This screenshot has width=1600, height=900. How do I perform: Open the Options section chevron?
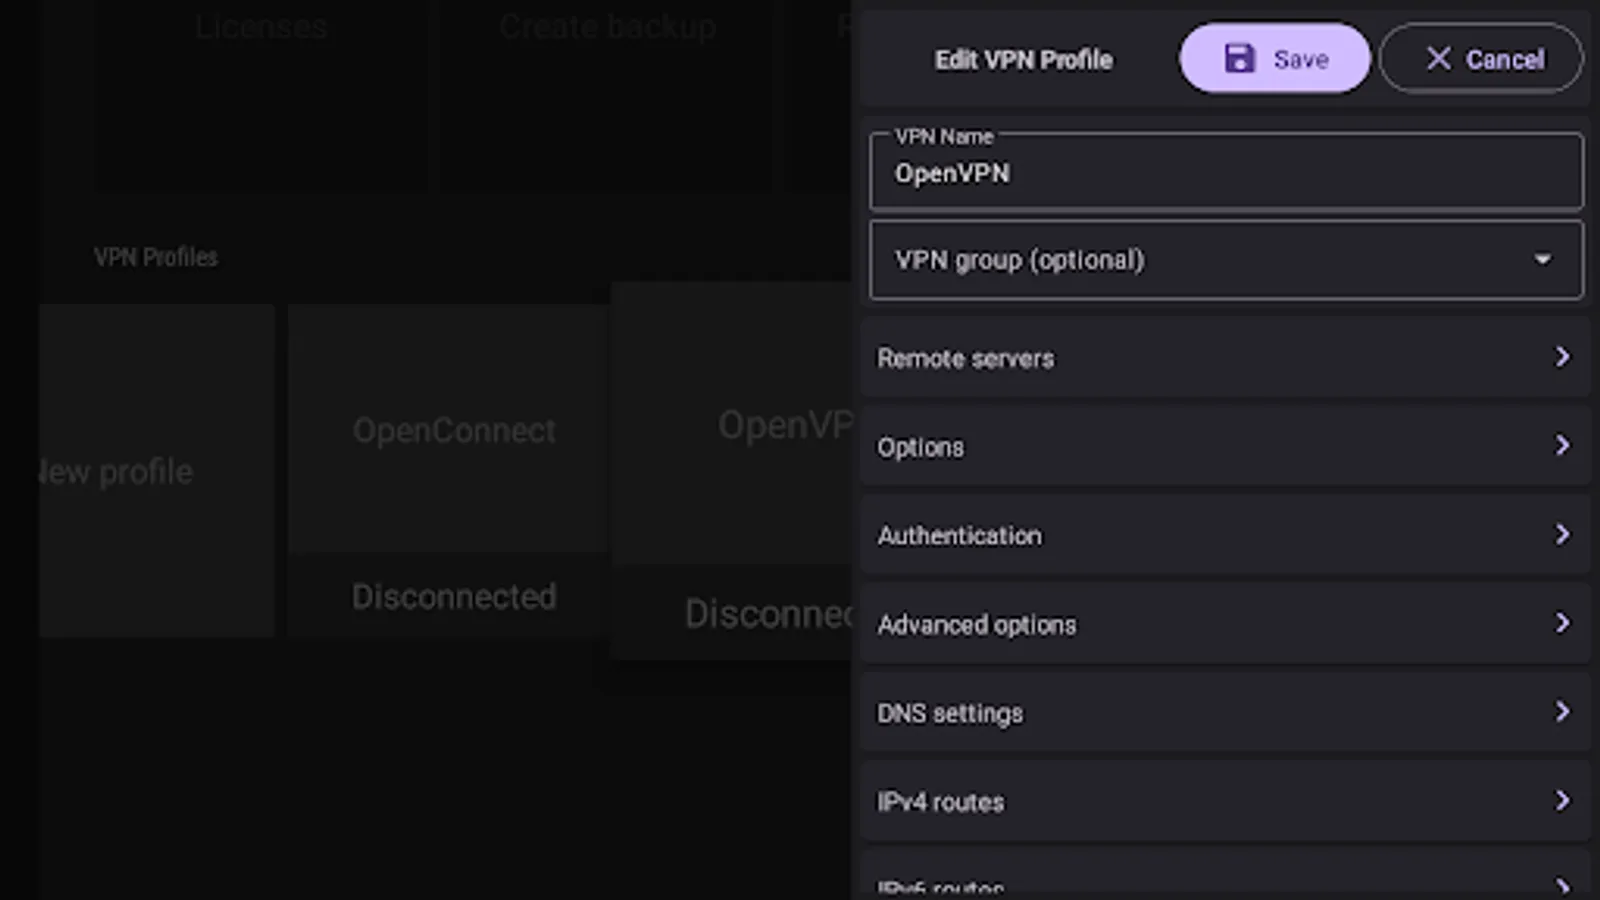(1562, 445)
